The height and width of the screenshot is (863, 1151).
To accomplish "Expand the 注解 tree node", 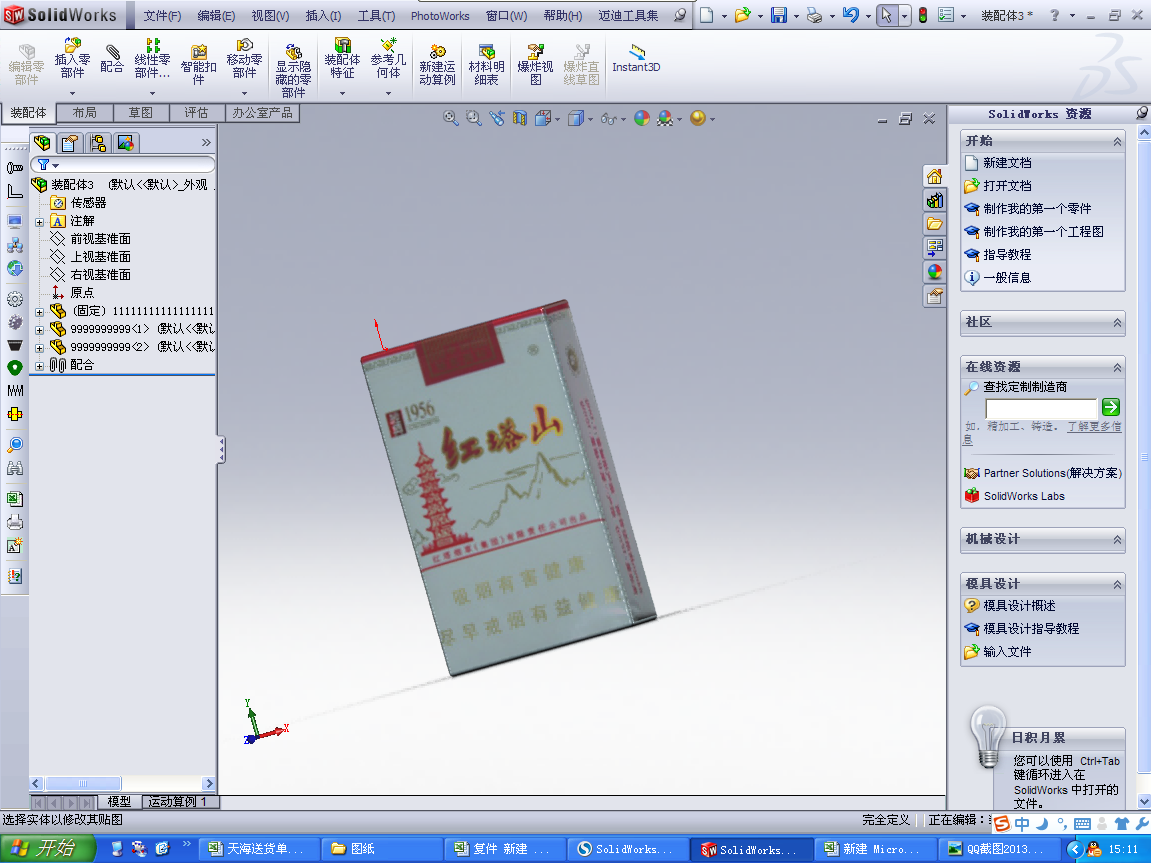I will point(40,222).
